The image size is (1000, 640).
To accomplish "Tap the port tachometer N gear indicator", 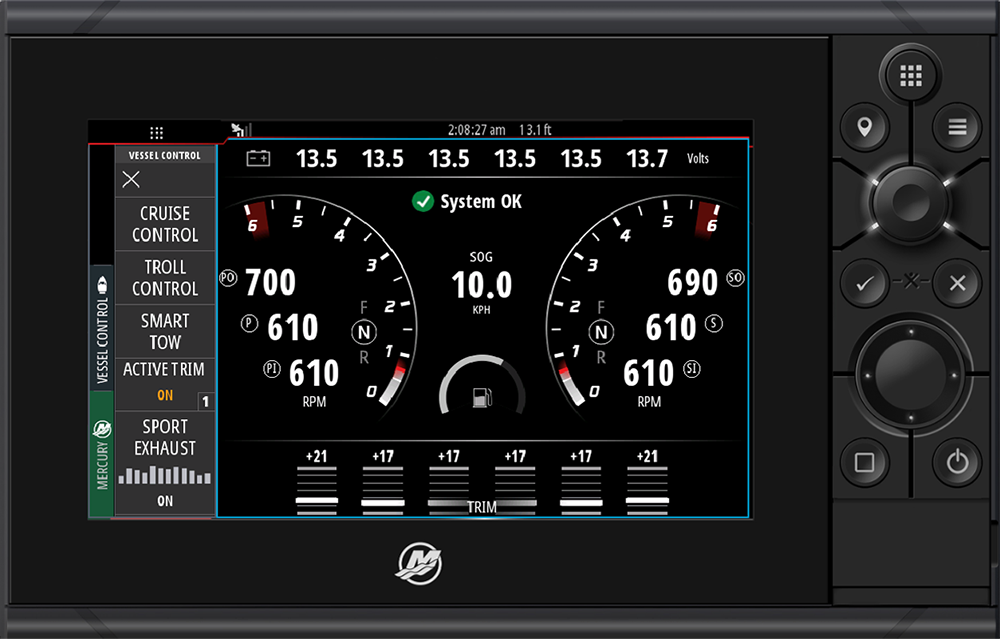I will [364, 332].
